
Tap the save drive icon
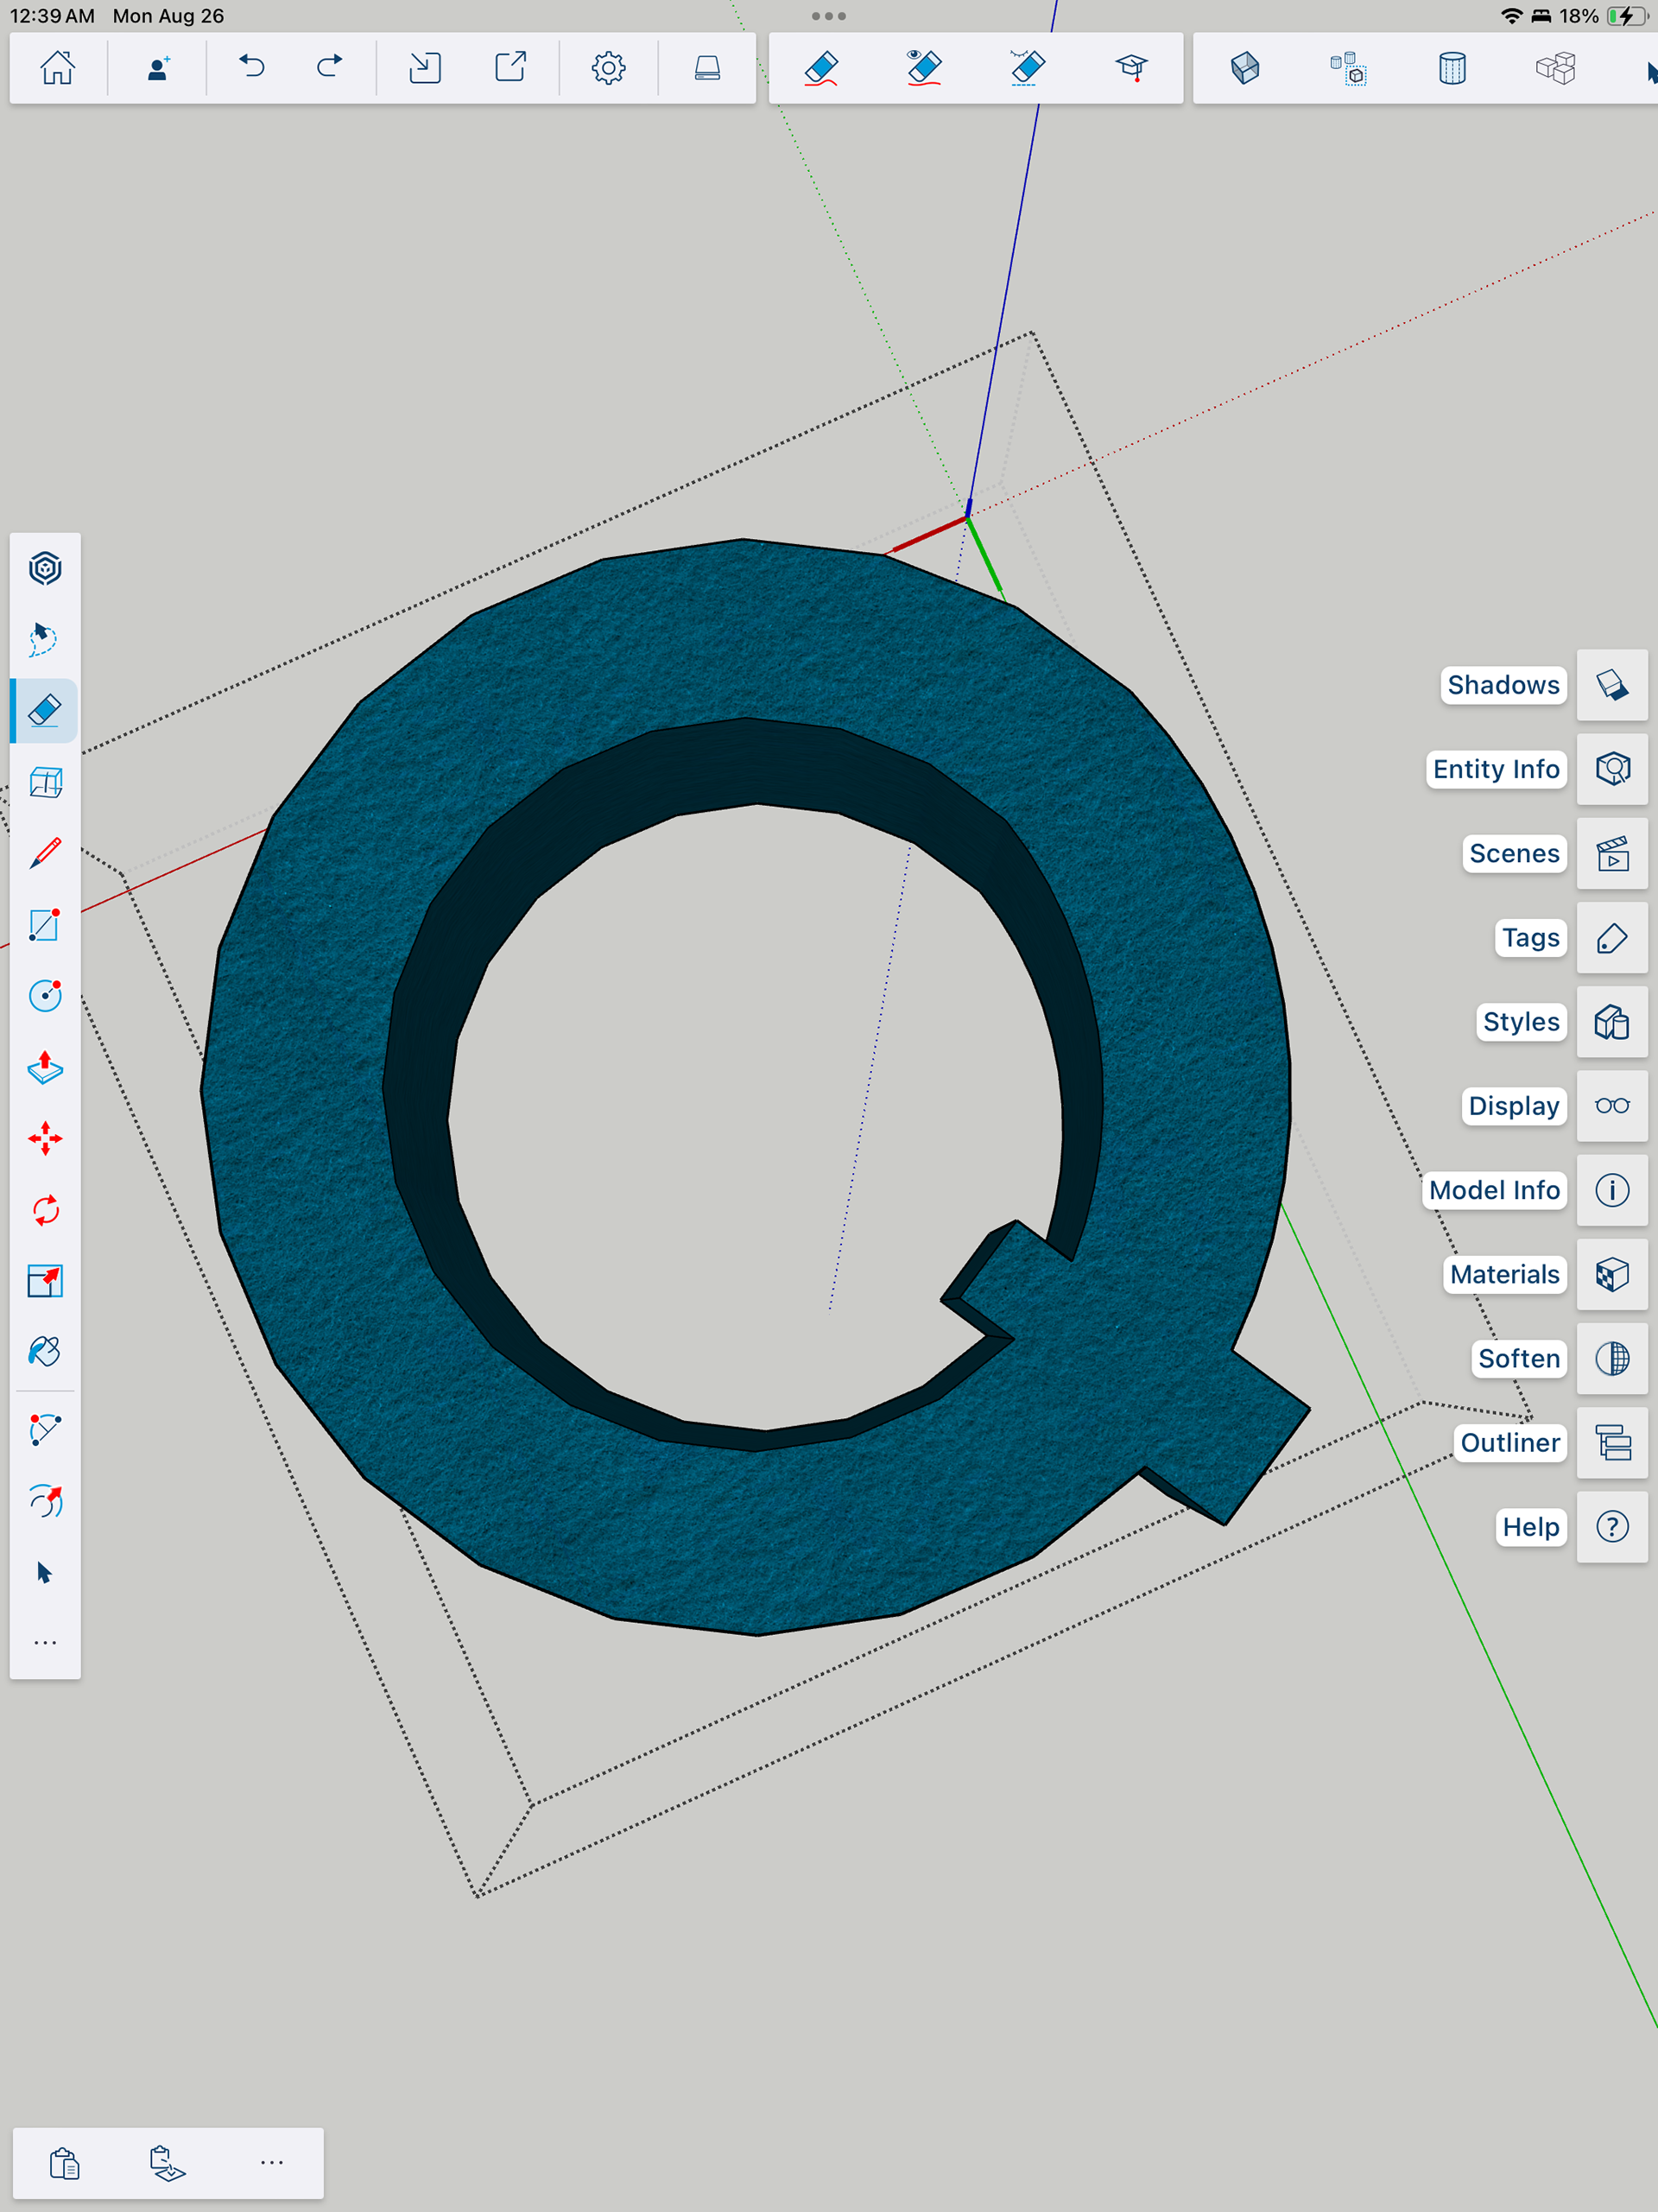(x=707, y=68)
